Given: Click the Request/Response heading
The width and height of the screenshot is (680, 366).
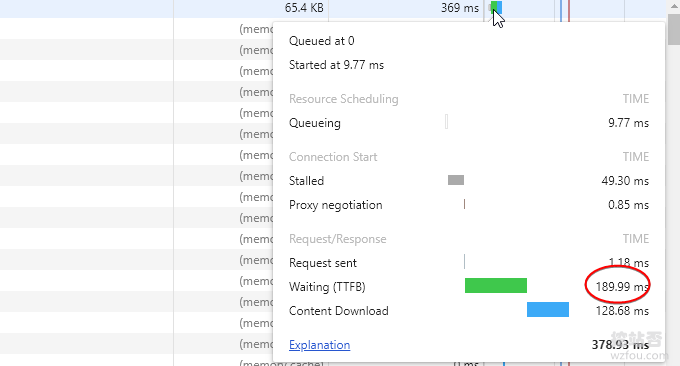Looking at the screenshot, I should pos(337,239).
